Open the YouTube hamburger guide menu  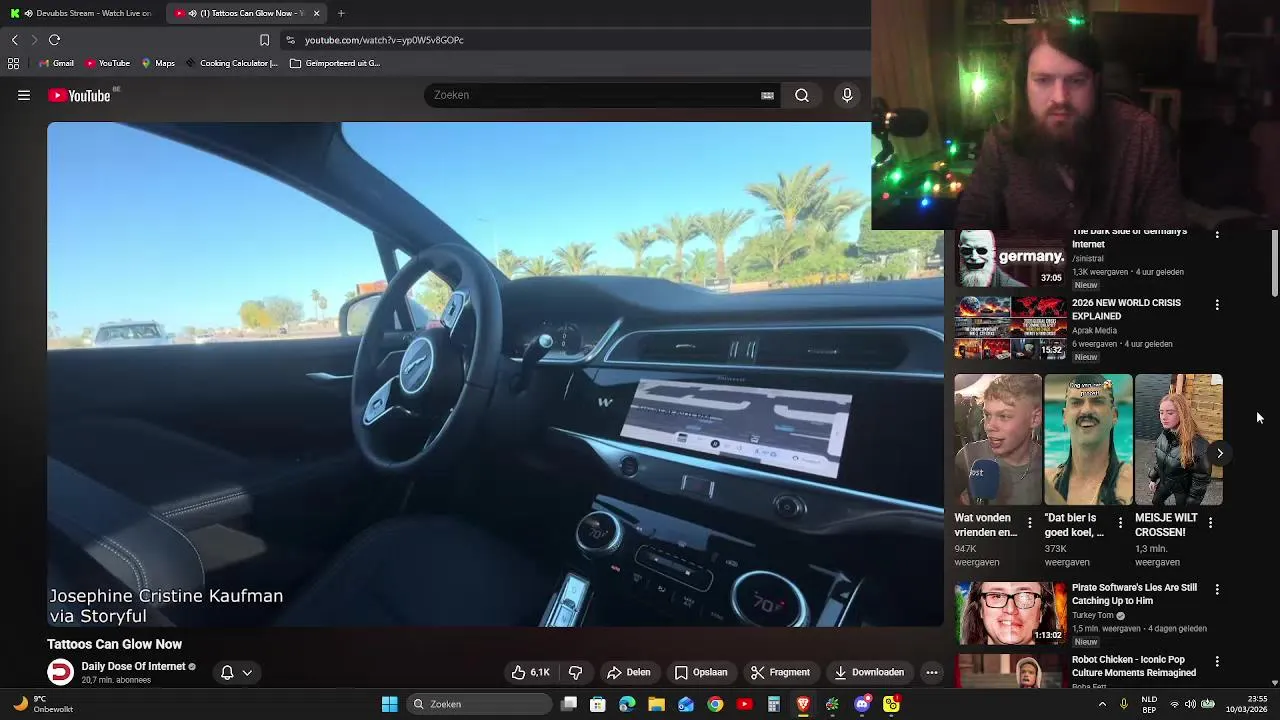point(24,95)
